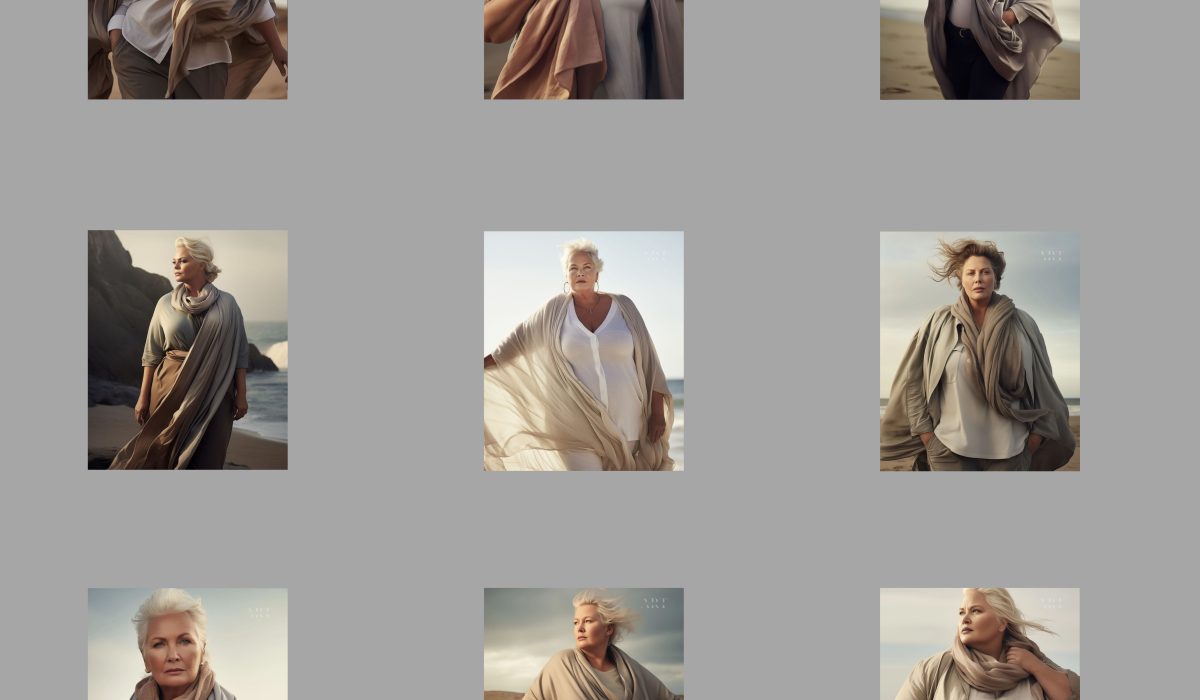This screenshot has height=700, width=1200.
Task: Select the photo of woman in white blouse
Action: (583, 350)
